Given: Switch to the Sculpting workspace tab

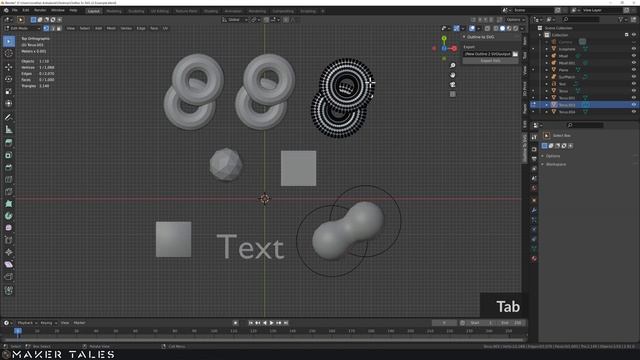Looking at the screenshot, I should [x=136, y=11].
